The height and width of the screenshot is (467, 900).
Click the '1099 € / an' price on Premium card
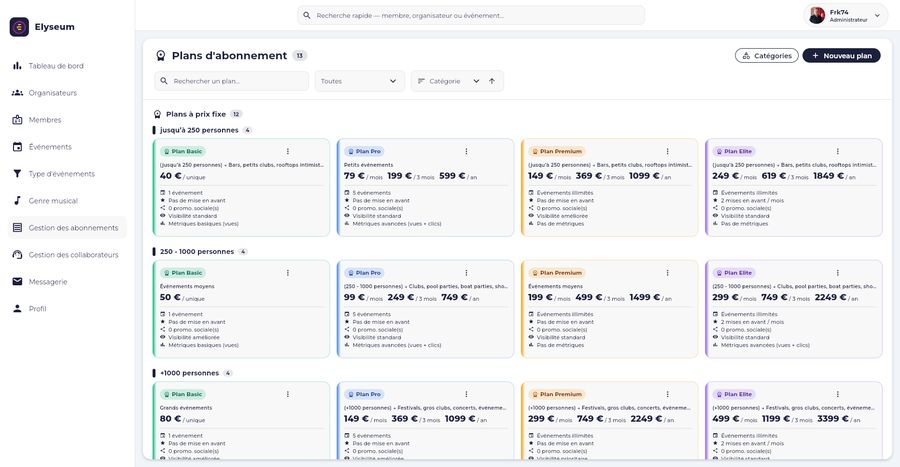(650, 176)
